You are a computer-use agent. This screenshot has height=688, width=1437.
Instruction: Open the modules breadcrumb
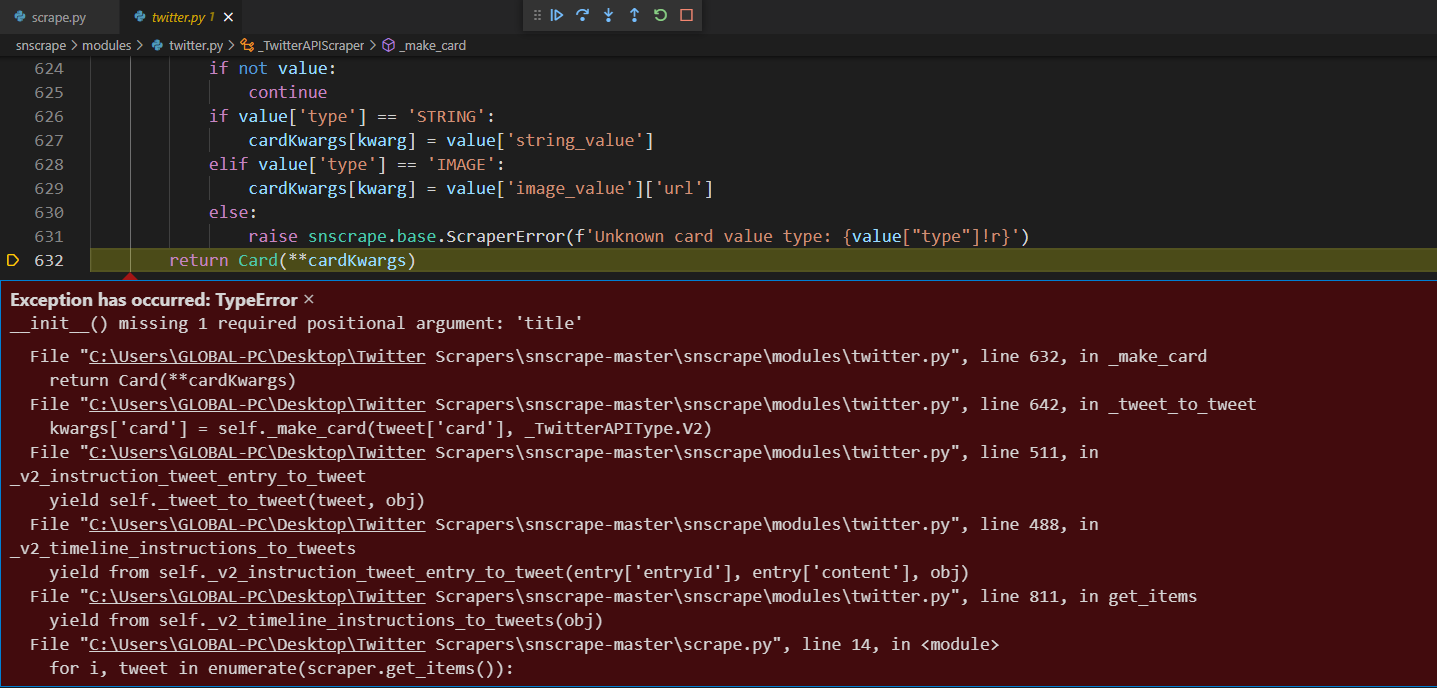tap(107, 45)
